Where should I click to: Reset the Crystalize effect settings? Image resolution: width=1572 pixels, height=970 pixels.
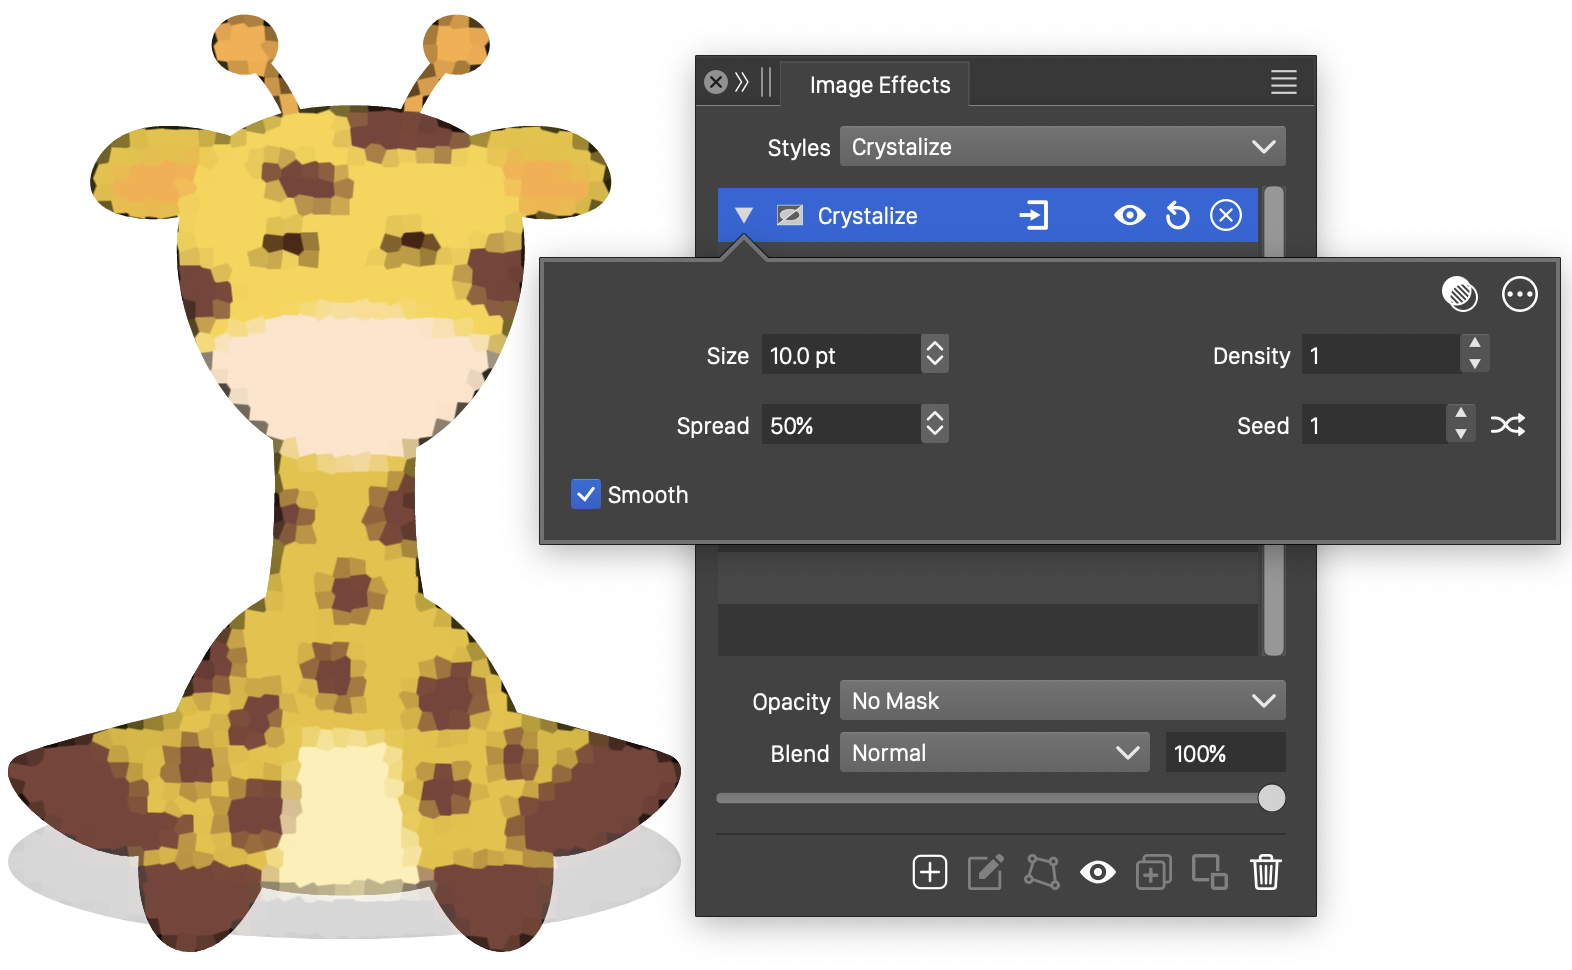tap(1178, 216)
